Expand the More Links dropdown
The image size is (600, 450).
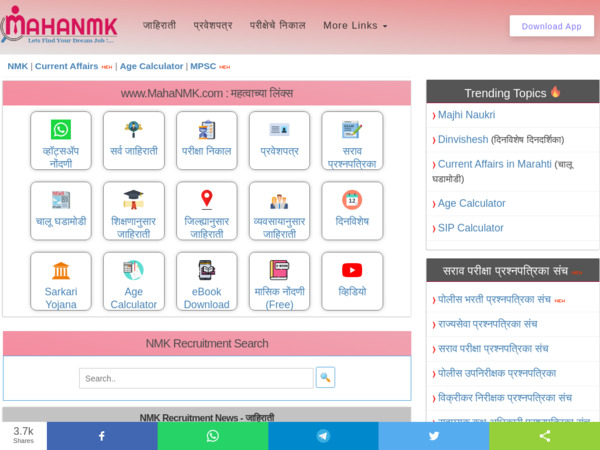[355, 26]
